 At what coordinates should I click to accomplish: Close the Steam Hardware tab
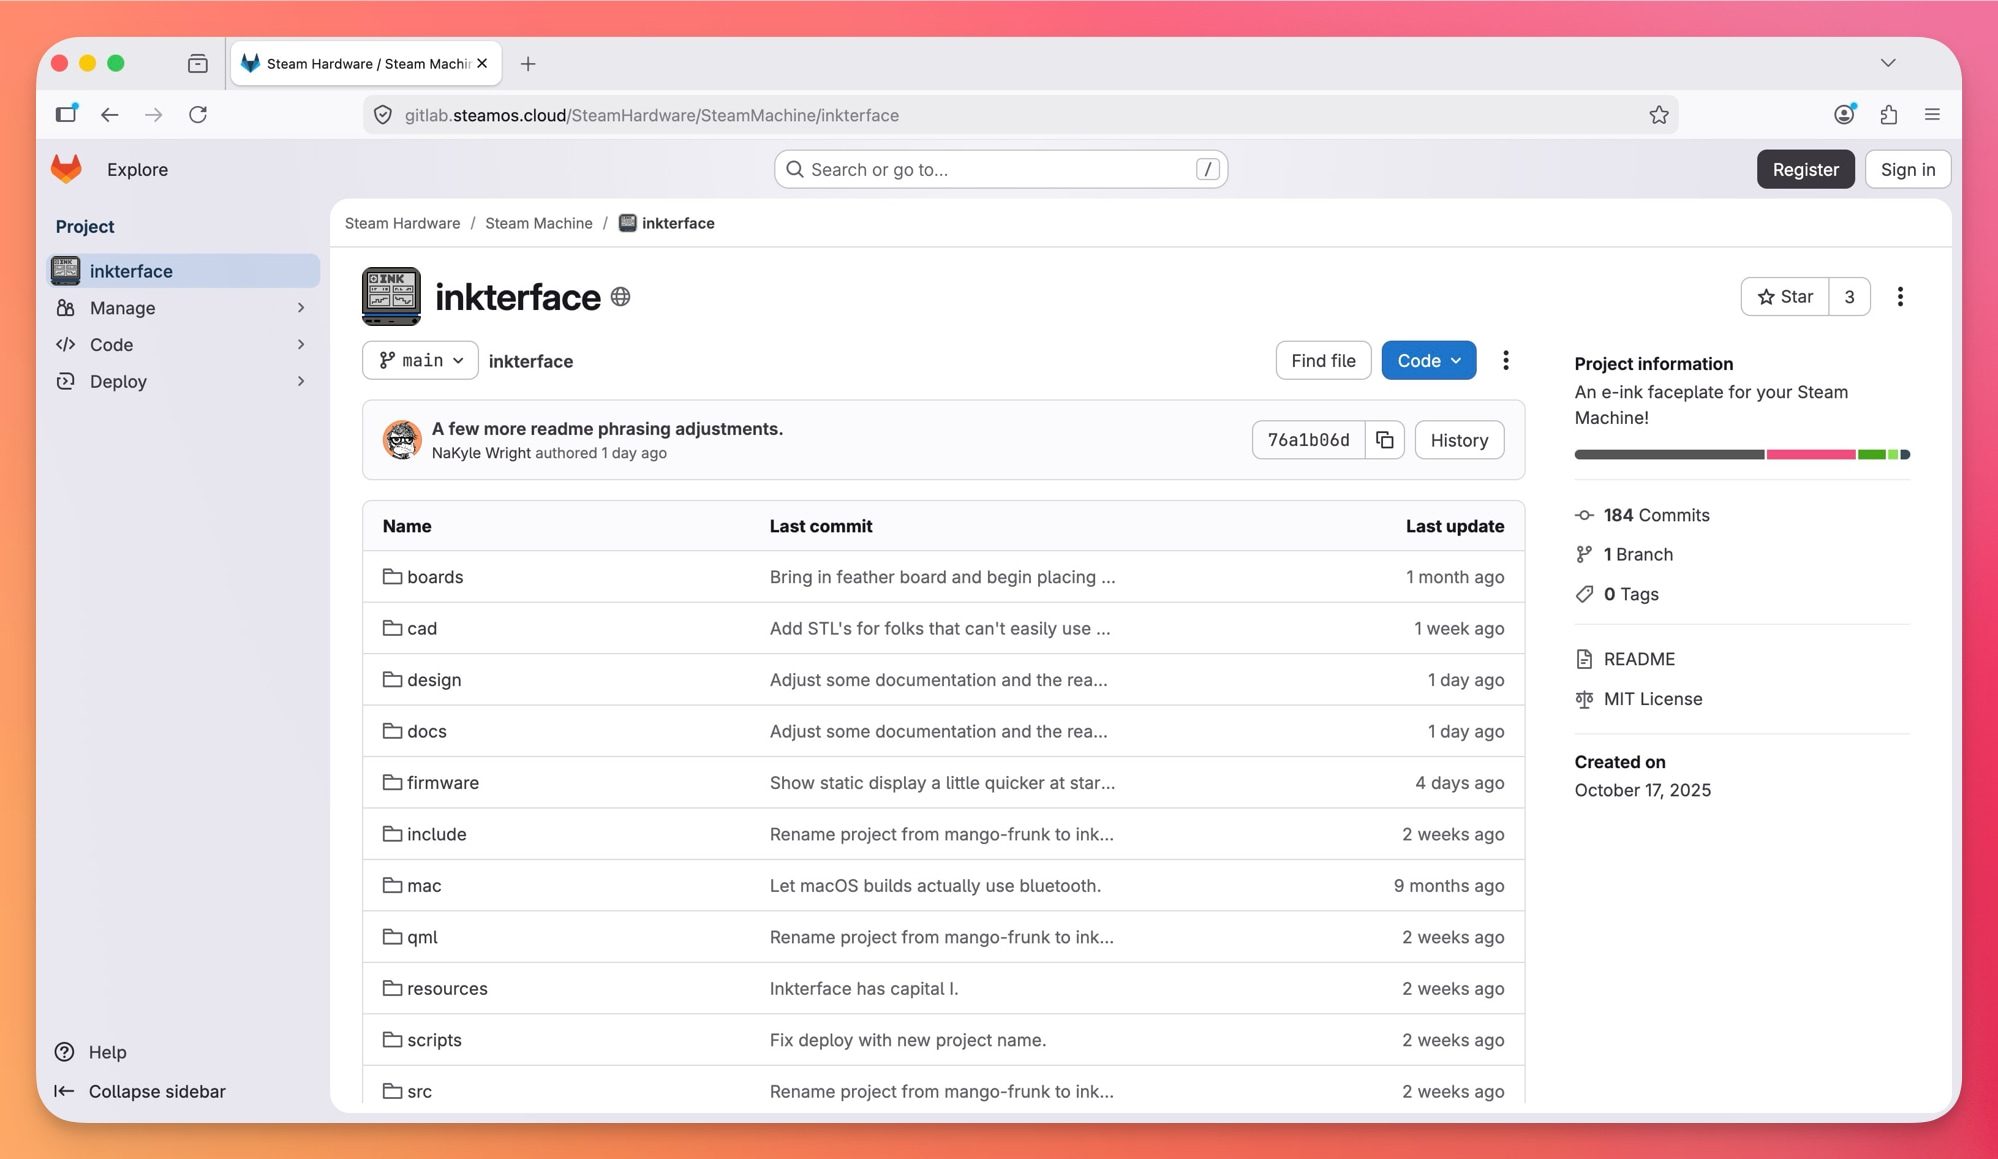(482, 63)
